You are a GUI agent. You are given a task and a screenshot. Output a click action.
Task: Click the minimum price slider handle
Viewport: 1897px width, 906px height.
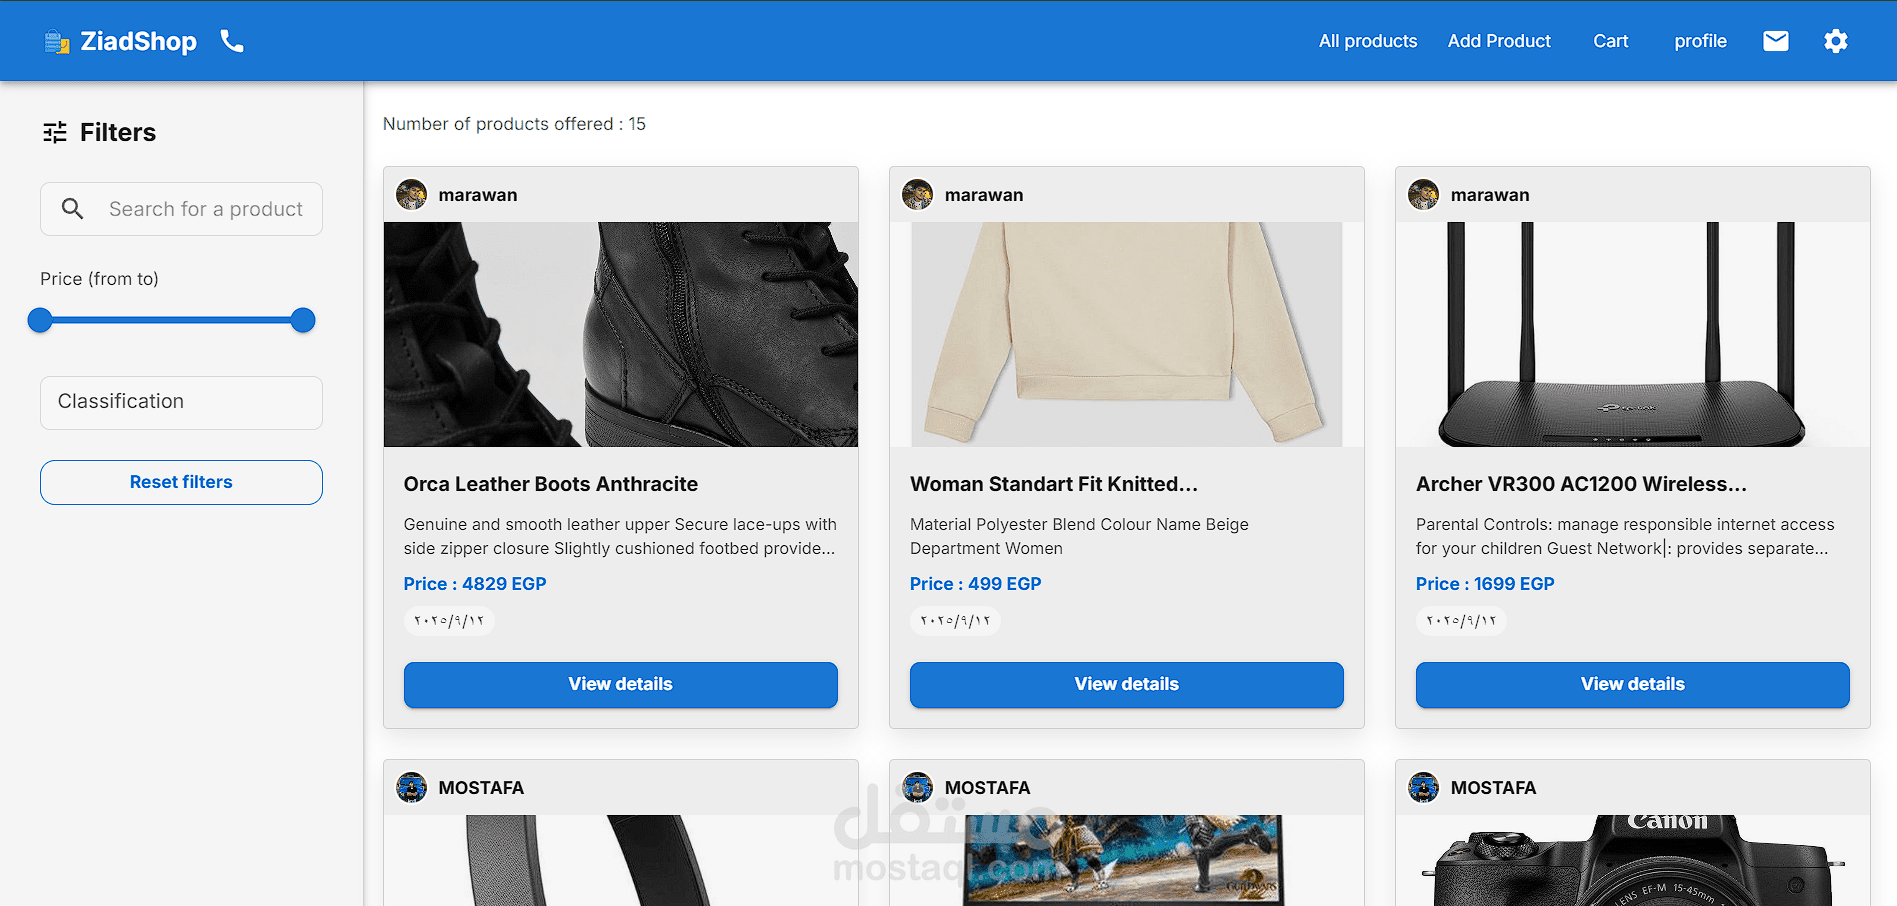(x=40, y=320)
